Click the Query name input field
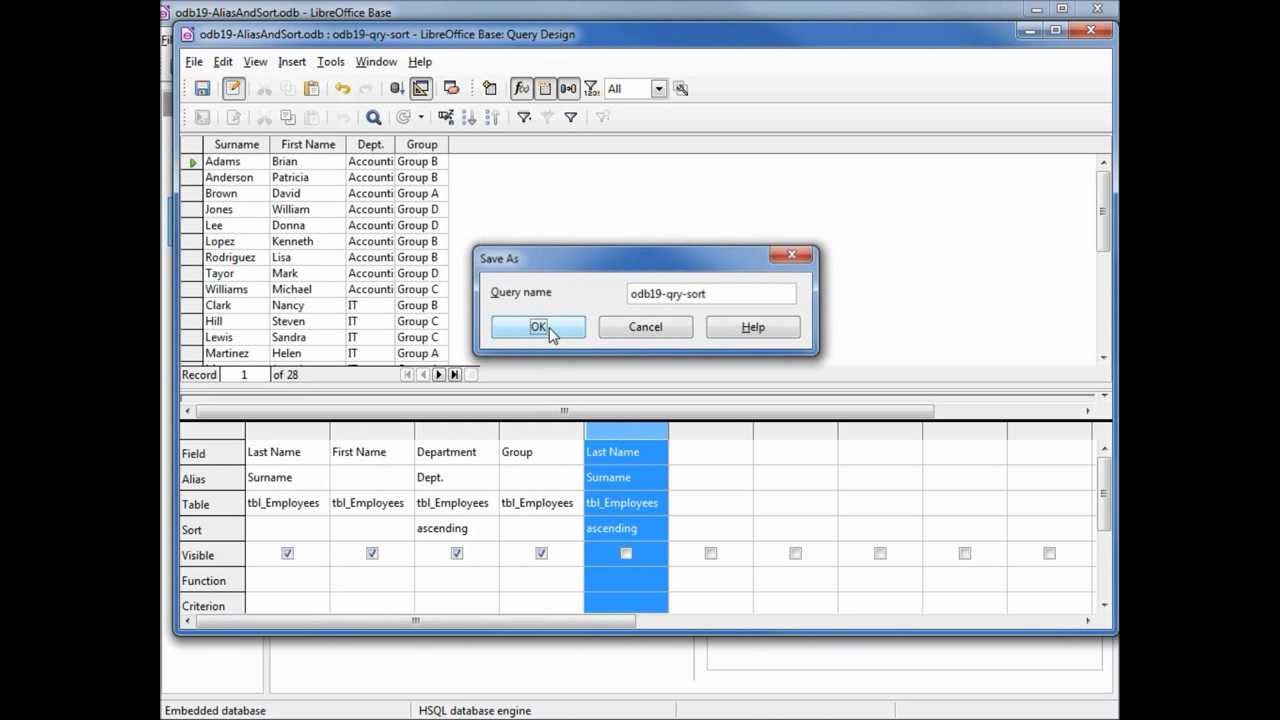The width and height of the screenshot is (1280, 720). click(x=711, y=294)
